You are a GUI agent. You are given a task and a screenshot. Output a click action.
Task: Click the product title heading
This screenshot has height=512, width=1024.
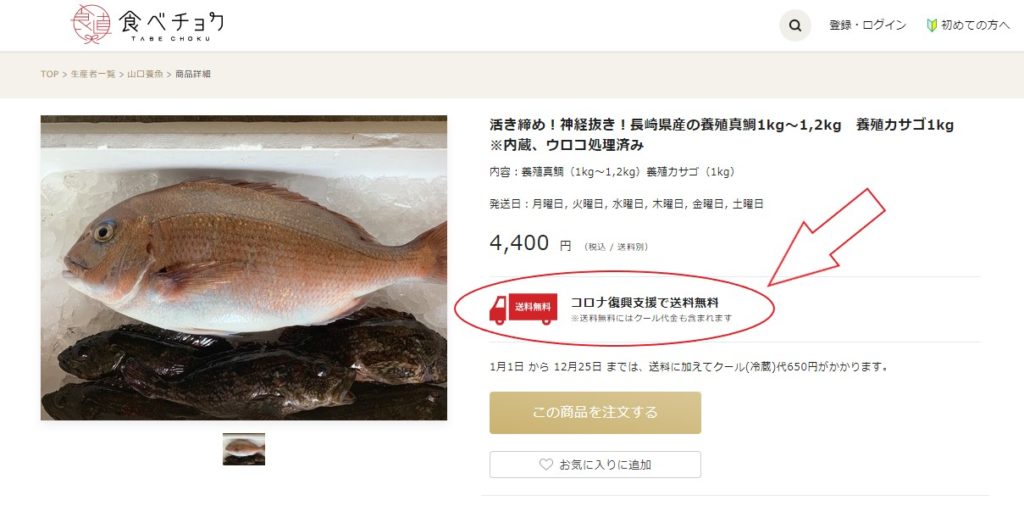pyautogui.click(x=722, y=135)
